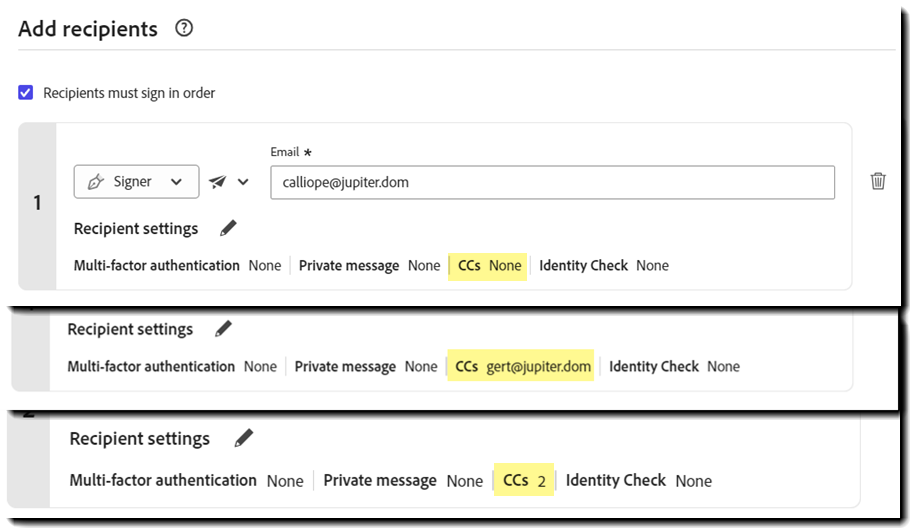Click CCs gert@jupiter.dom entry
This screenshot has width=910, height=528.
[522, 367]
